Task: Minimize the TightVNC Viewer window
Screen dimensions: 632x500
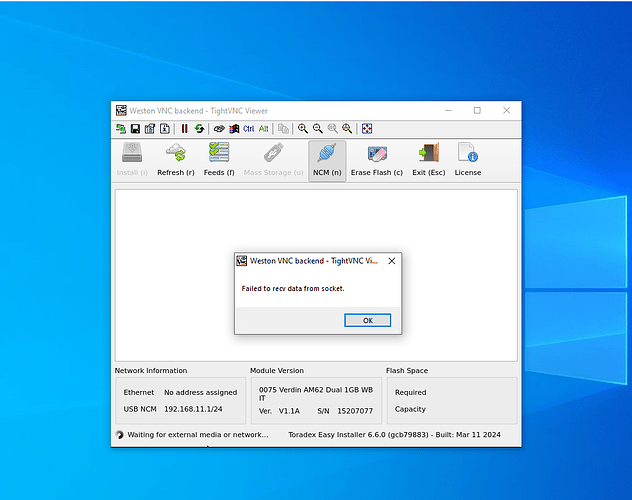Action: click(x=448, y=110)
